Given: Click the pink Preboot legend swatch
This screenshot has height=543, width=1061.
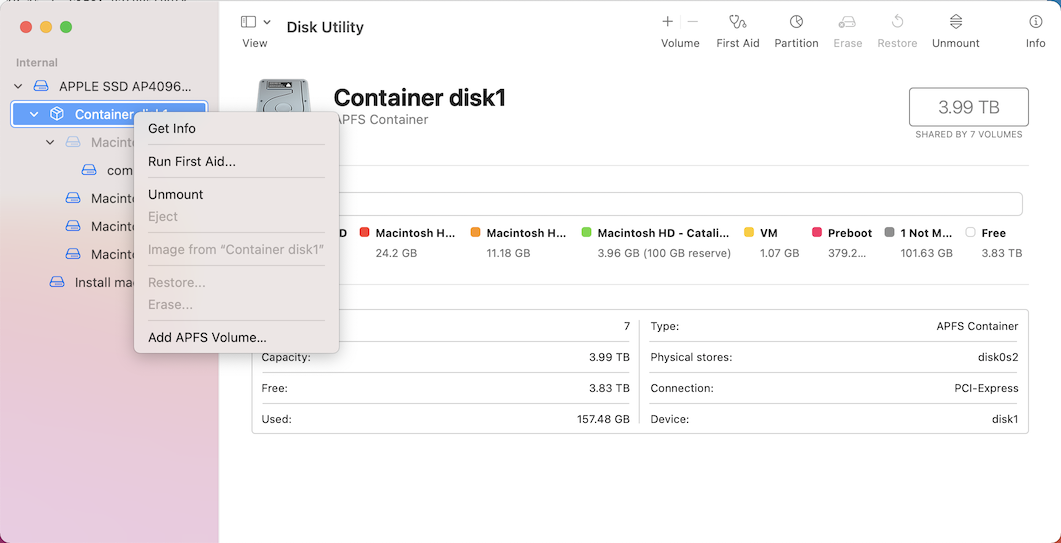Looking at the screenshot, I should click(x=817, y=233).
